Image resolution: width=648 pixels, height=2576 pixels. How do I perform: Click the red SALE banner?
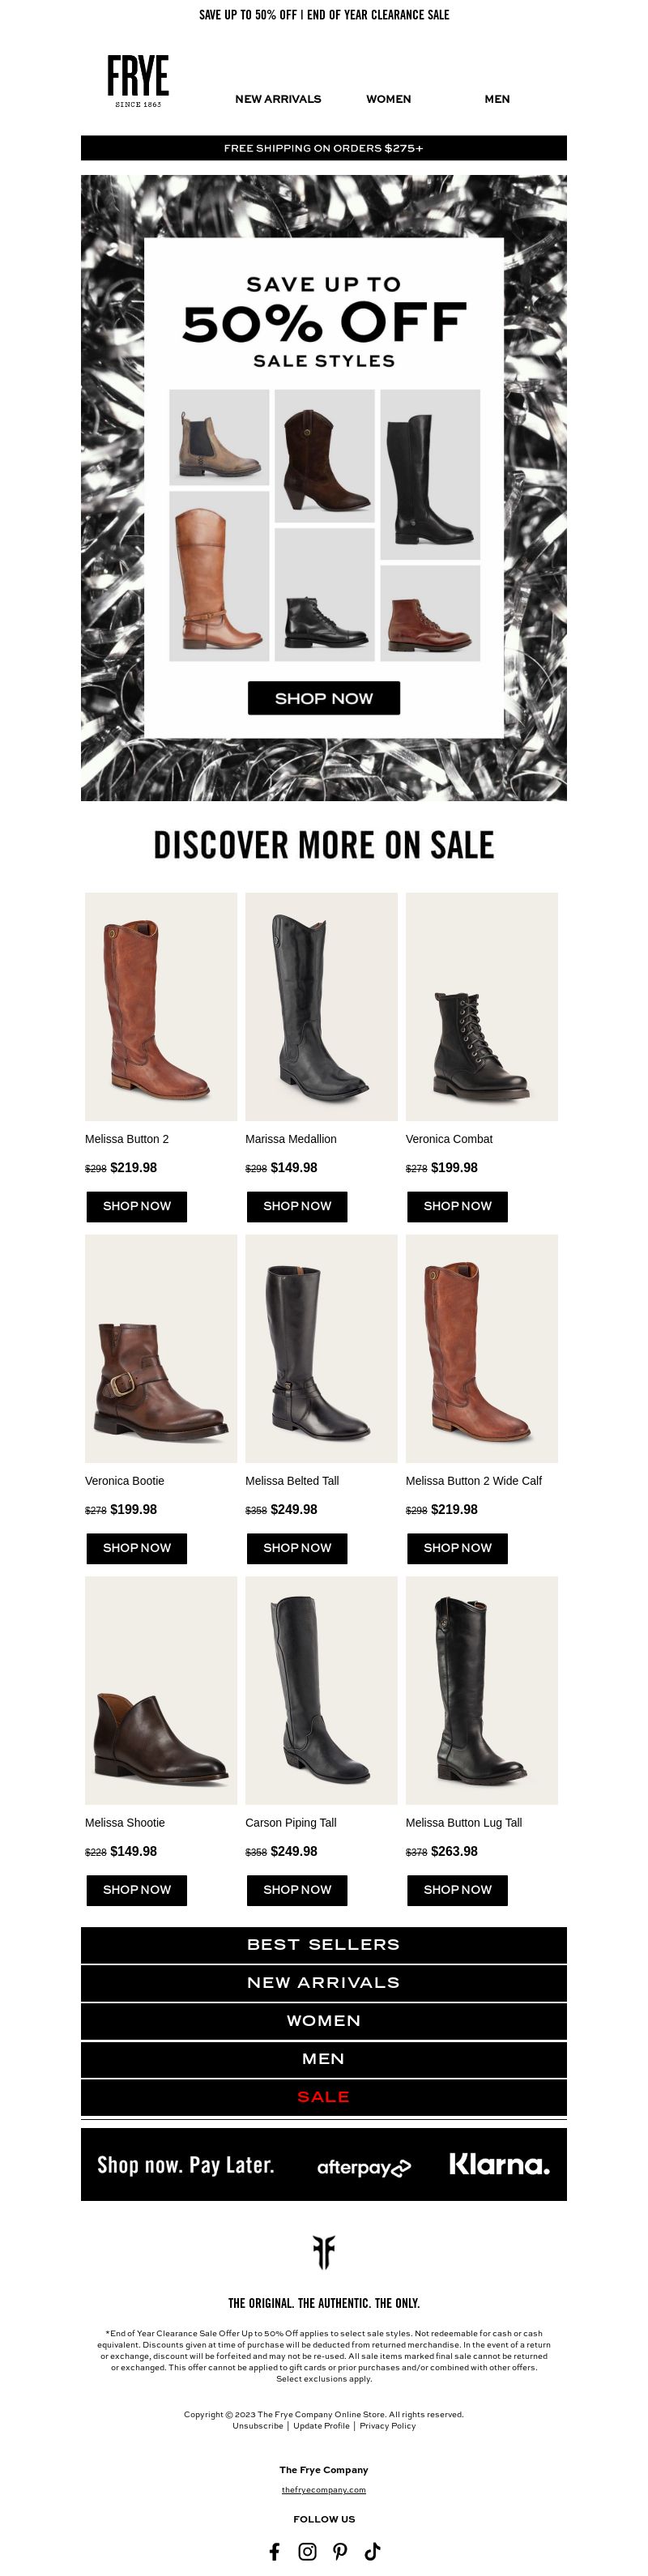point(324,2096)
